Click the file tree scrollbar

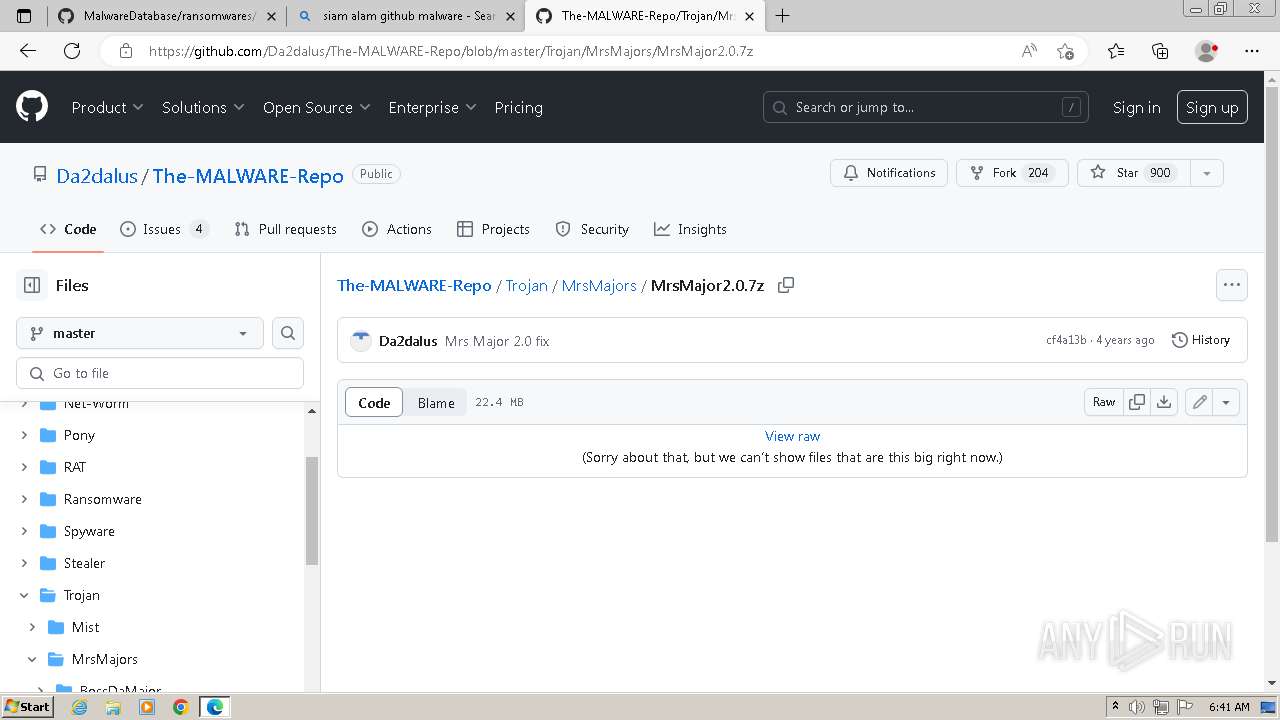(x=312, y=510)
